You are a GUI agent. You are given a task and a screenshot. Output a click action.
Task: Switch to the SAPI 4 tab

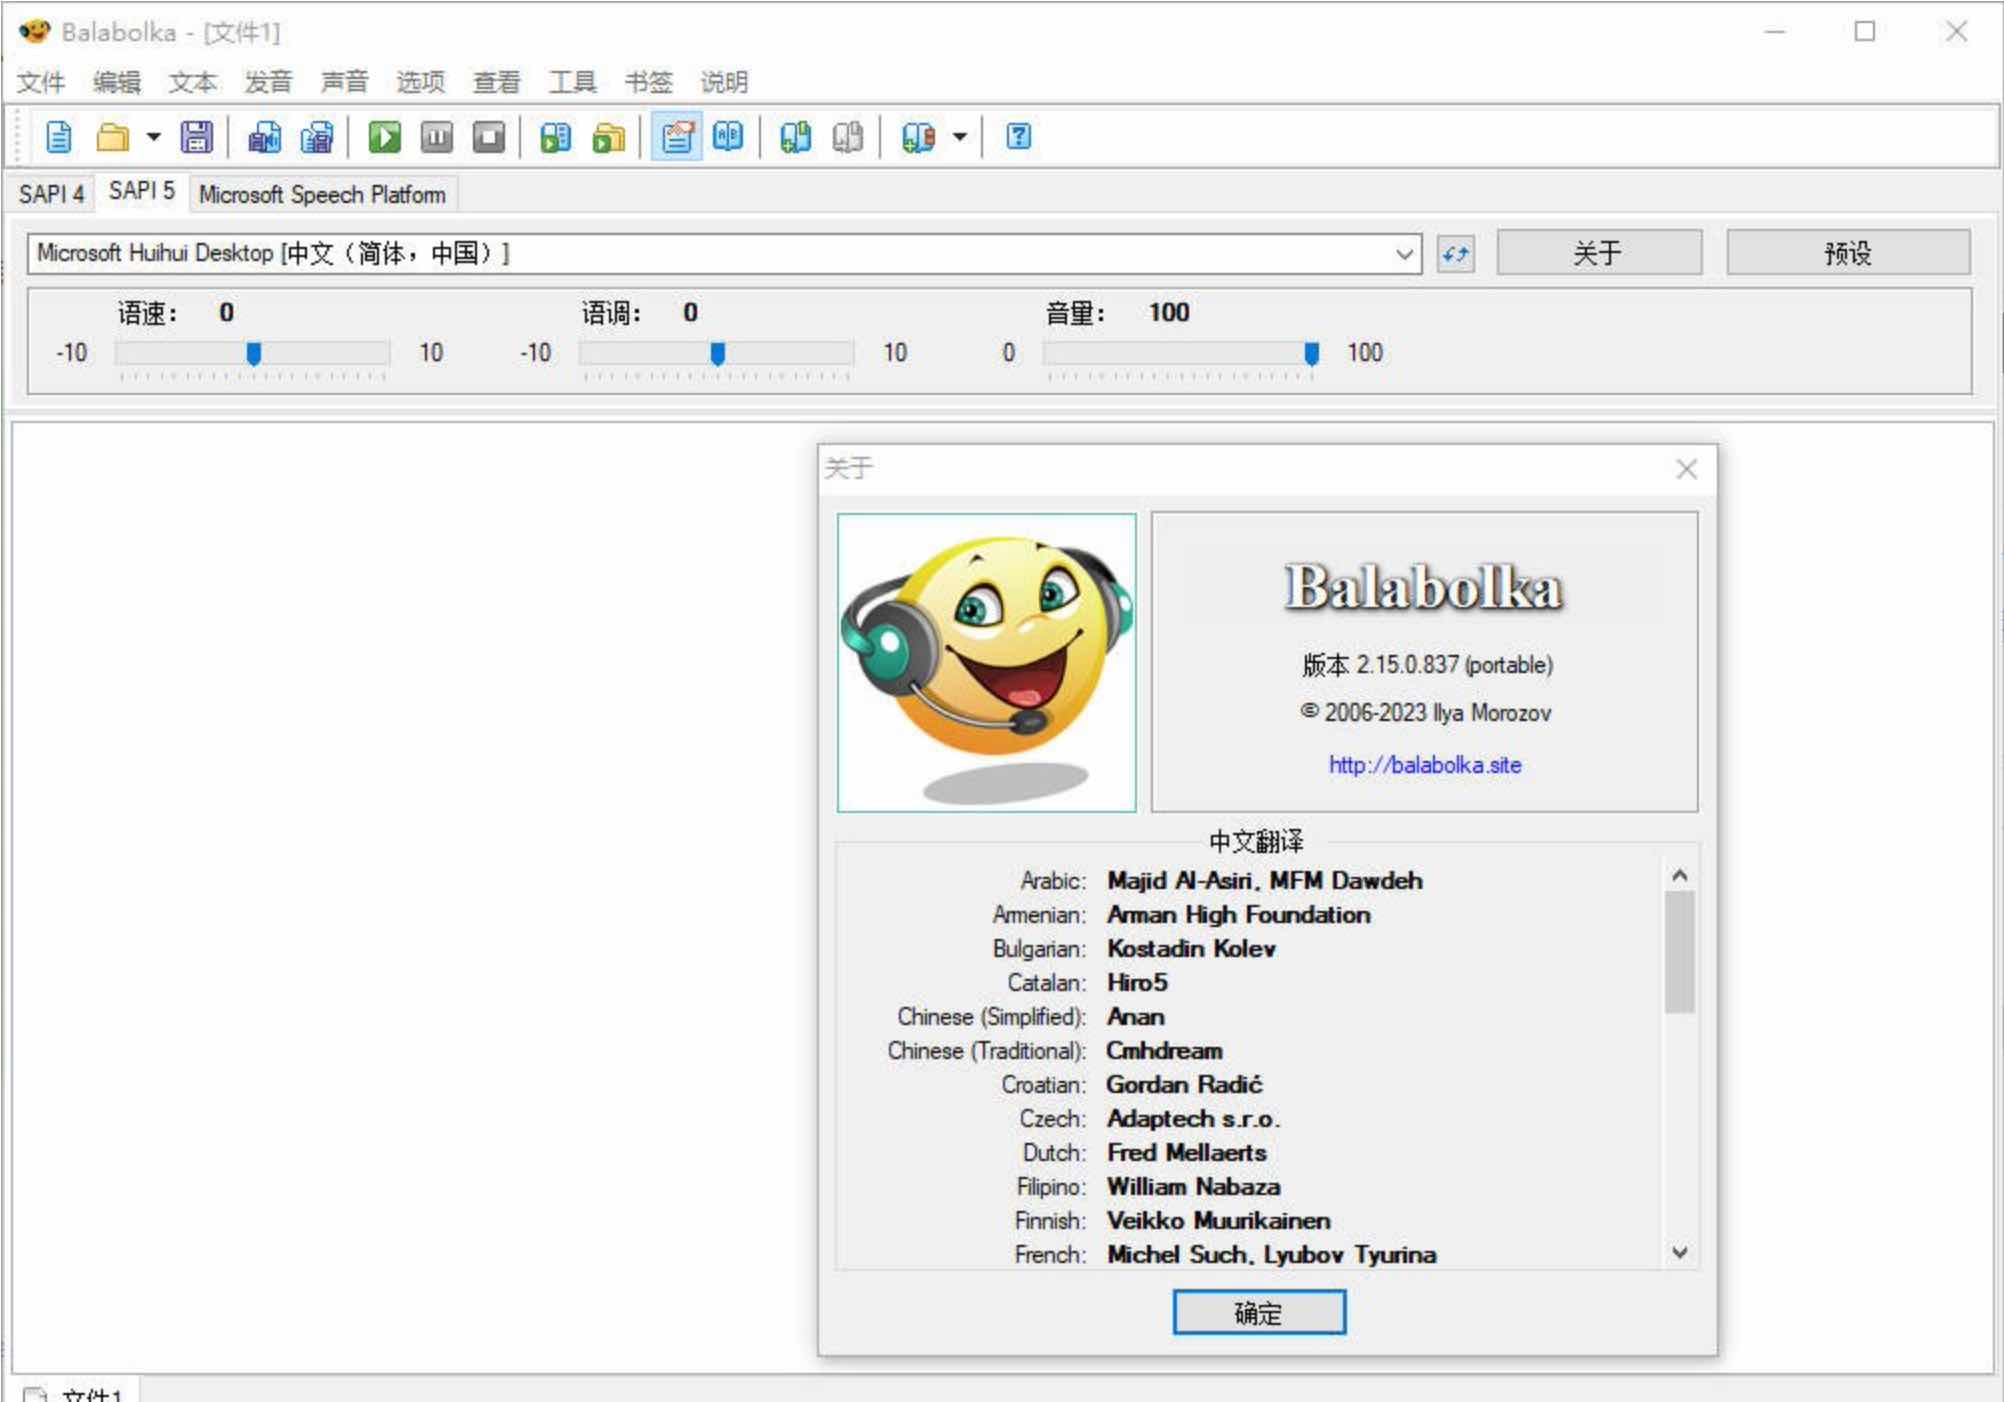(x=51, y=194)
